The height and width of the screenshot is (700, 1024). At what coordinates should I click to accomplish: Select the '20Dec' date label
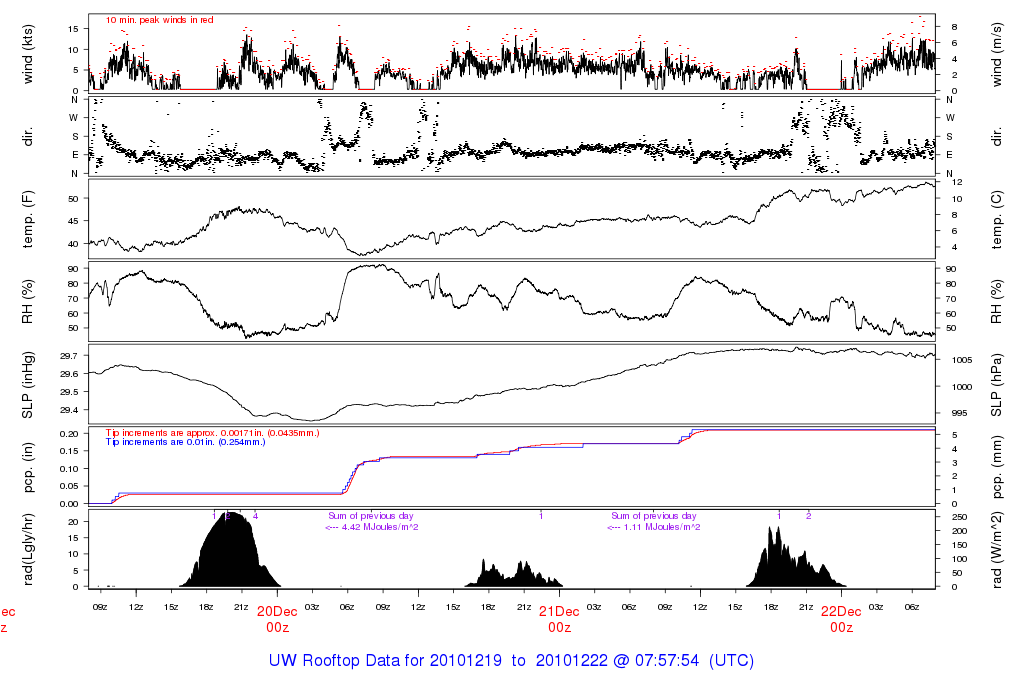277,612
